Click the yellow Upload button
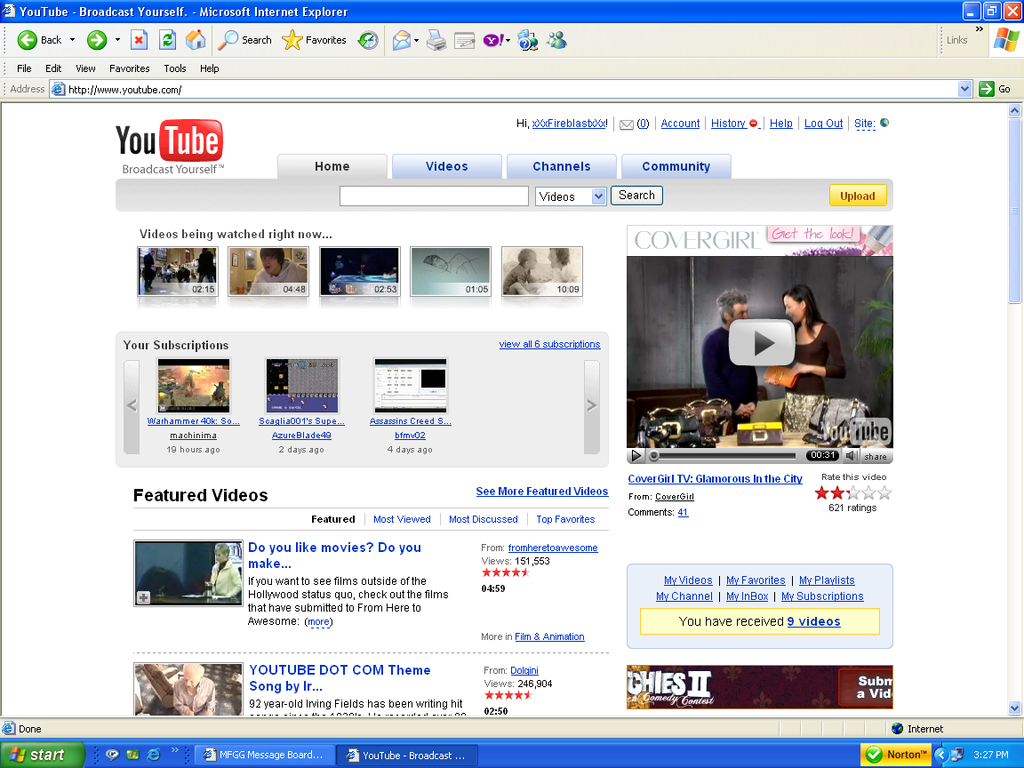The image size is (1024, 768). [x=857, y=196]
